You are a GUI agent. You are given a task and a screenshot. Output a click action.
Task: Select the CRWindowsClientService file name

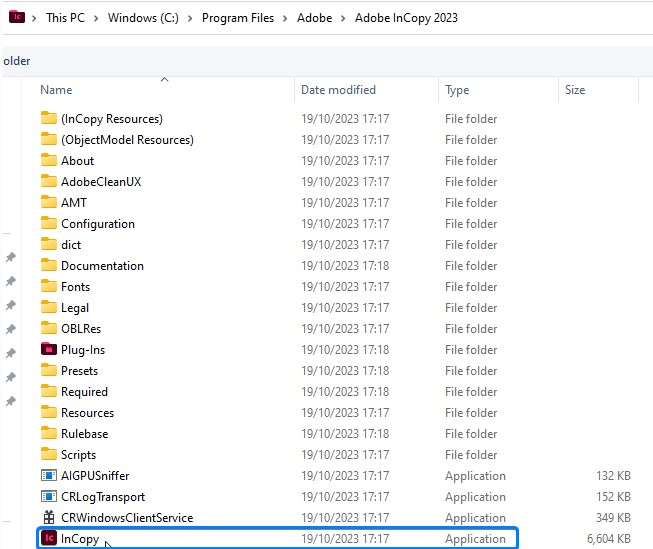tap(127, 518)
